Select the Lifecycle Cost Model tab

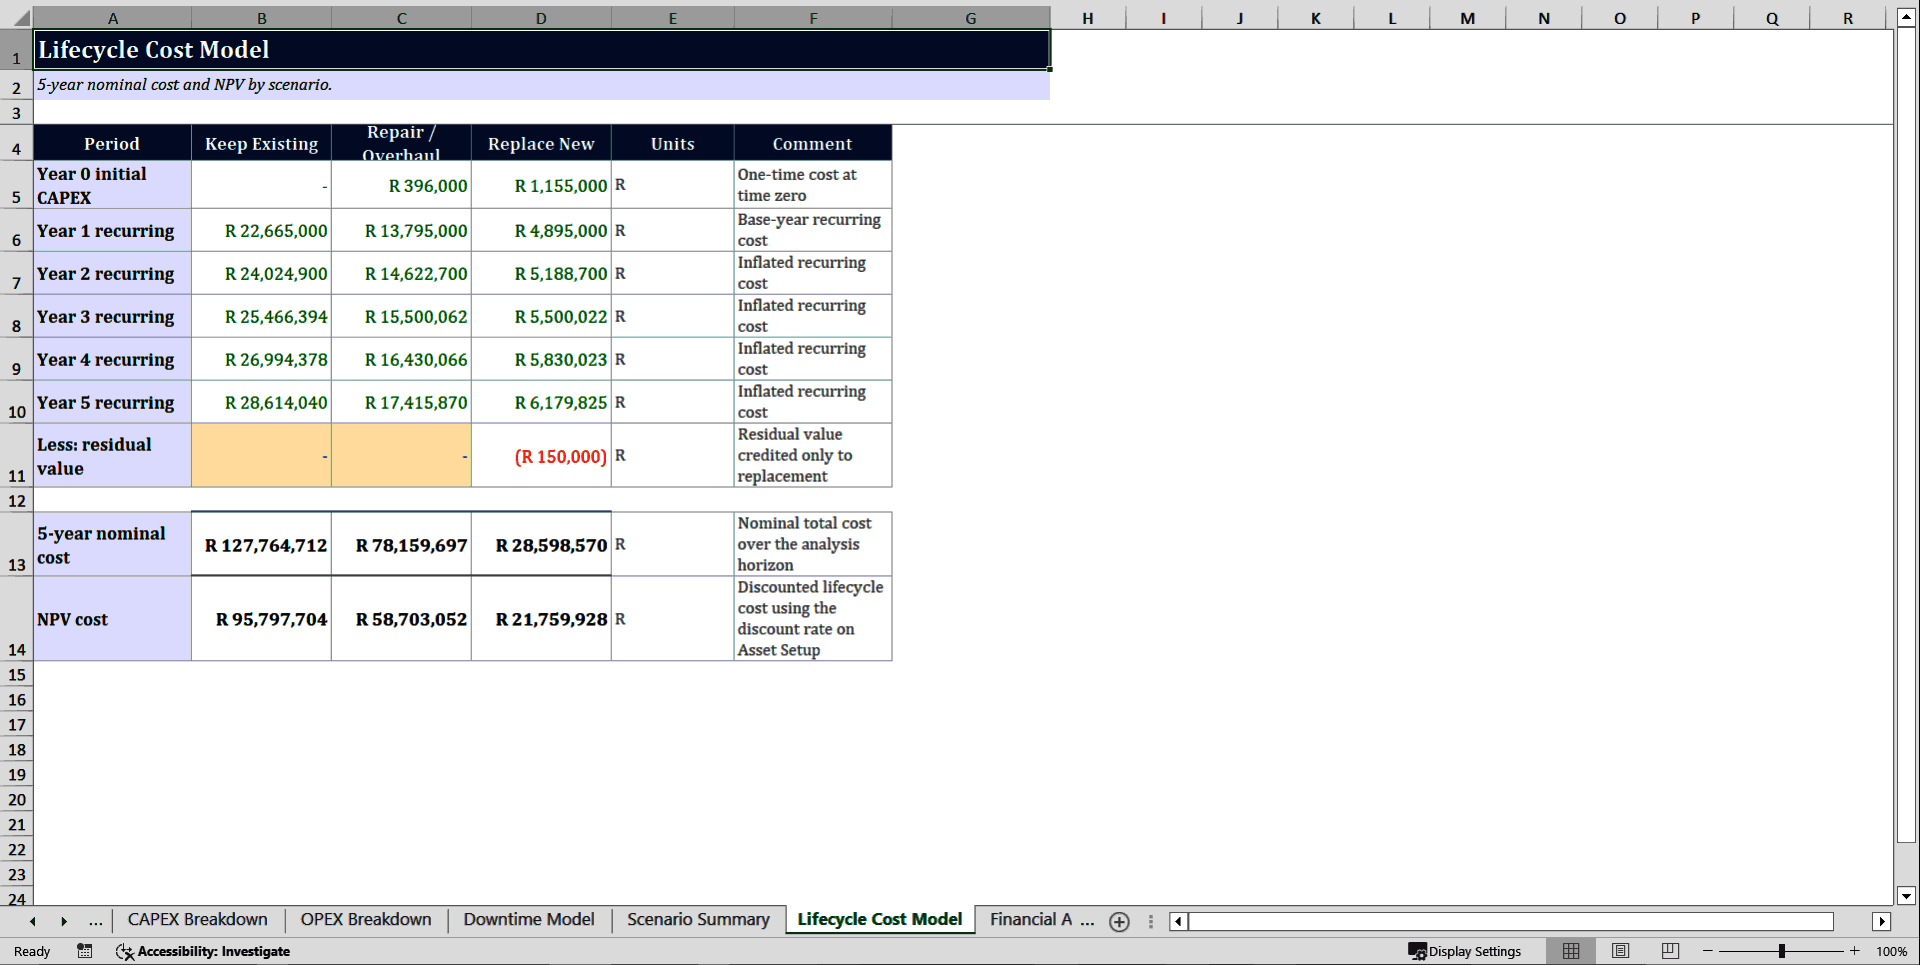(880, 920)
